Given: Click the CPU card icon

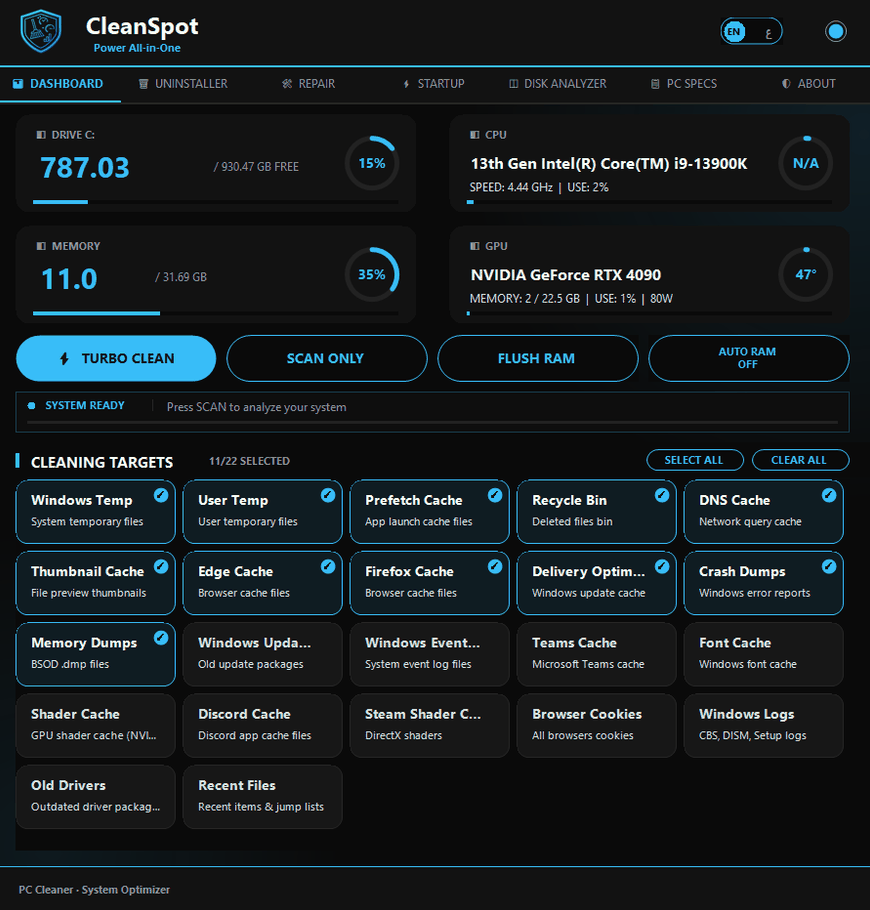Looking at the screenshot, I should tap(474, 135).
